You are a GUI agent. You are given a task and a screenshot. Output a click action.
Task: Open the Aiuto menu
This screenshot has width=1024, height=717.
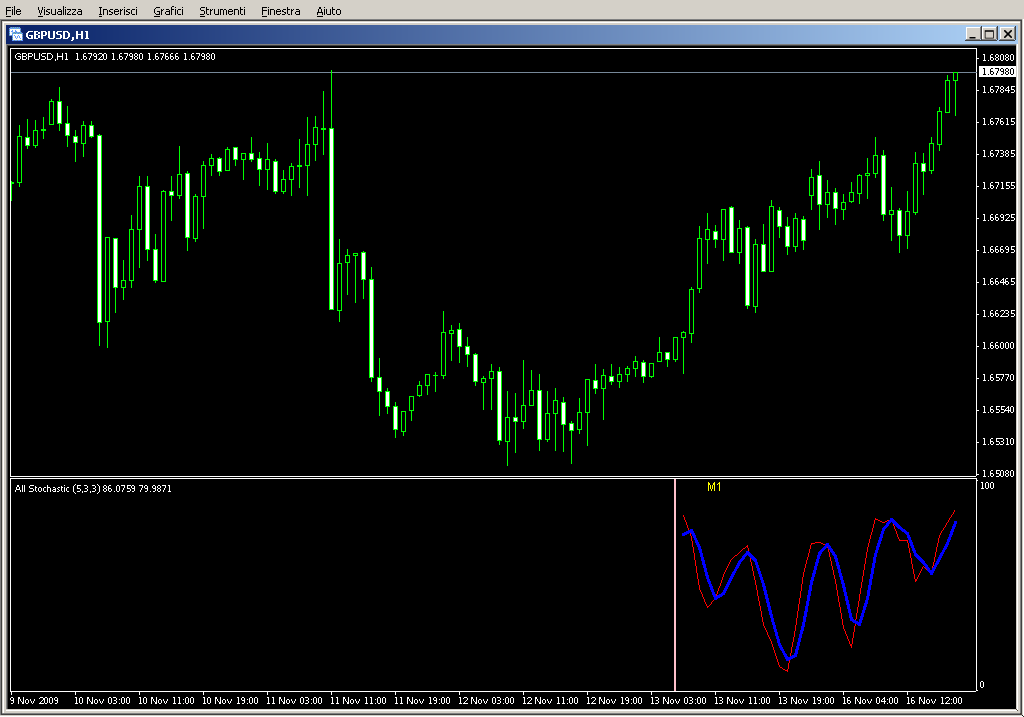click(x=328, y=11)
